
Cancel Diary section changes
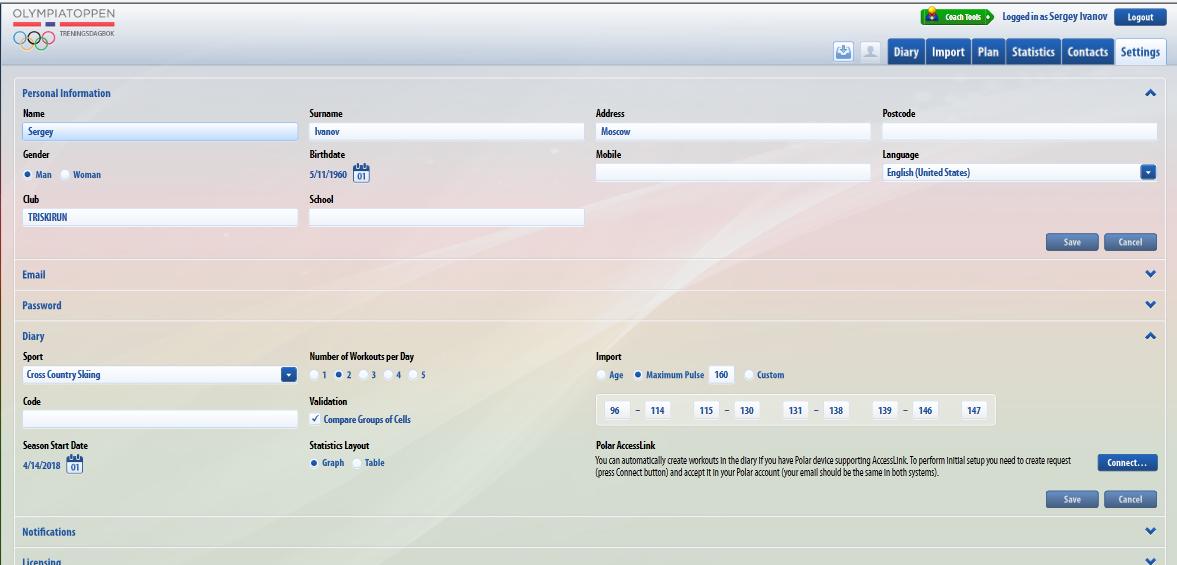pos(1130,500)
